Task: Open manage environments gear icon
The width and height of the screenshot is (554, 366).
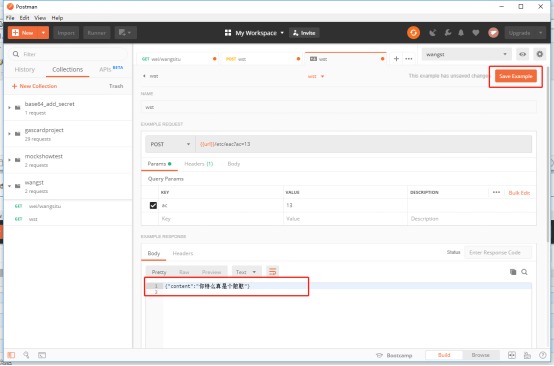Action: click(540, 54)
